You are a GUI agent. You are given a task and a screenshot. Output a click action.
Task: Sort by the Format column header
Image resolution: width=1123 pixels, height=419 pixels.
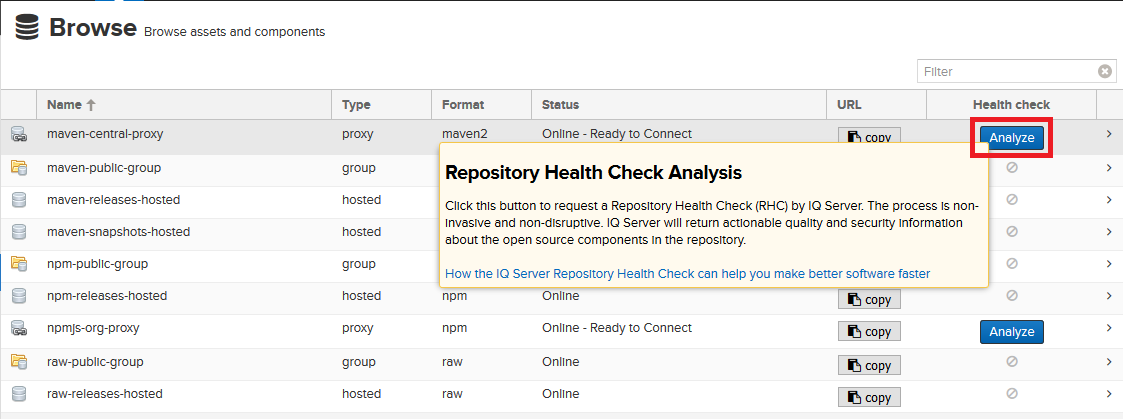point(463,105)
